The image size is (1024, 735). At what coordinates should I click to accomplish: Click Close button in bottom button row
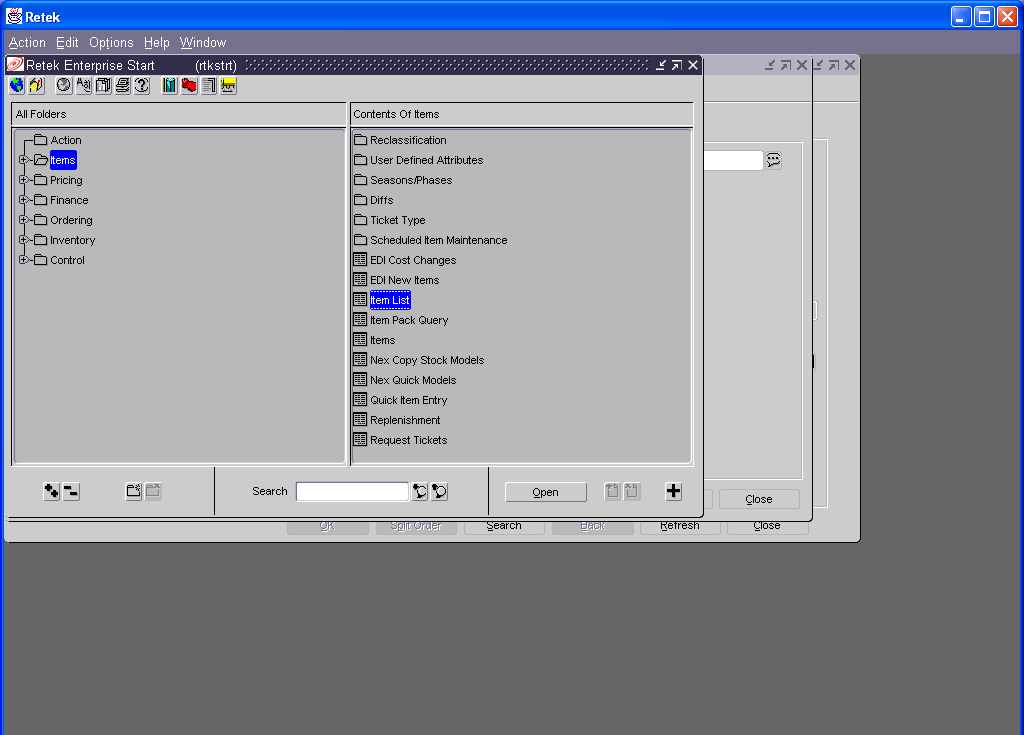point(767,527)
